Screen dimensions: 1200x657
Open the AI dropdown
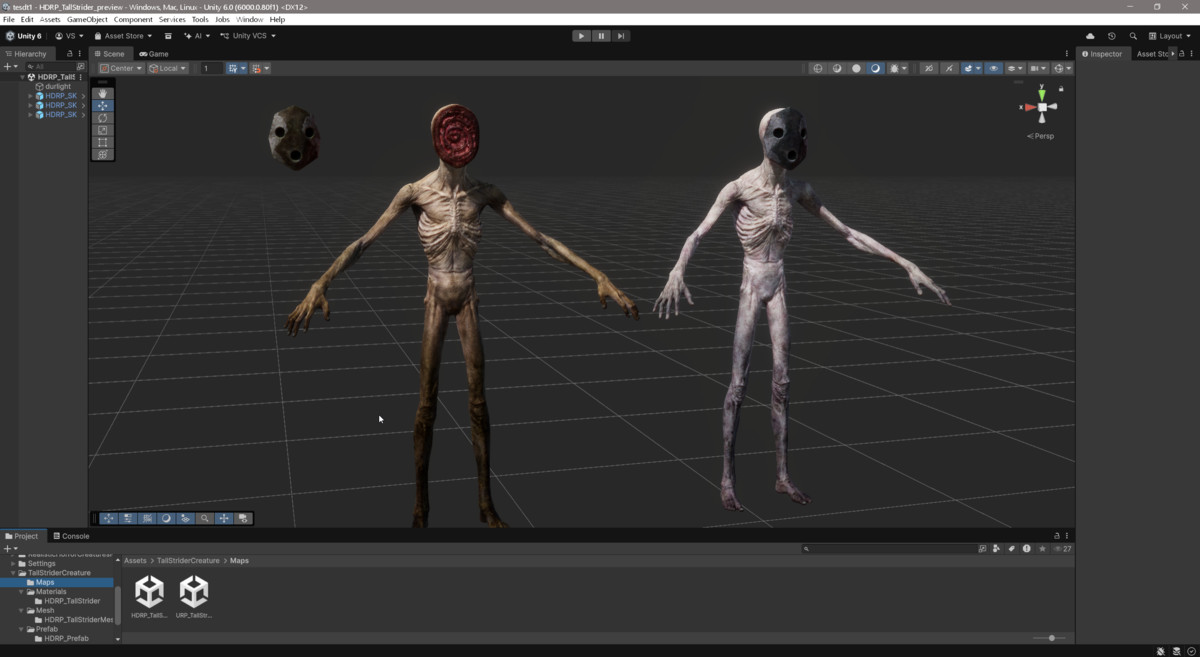point(197,36)
